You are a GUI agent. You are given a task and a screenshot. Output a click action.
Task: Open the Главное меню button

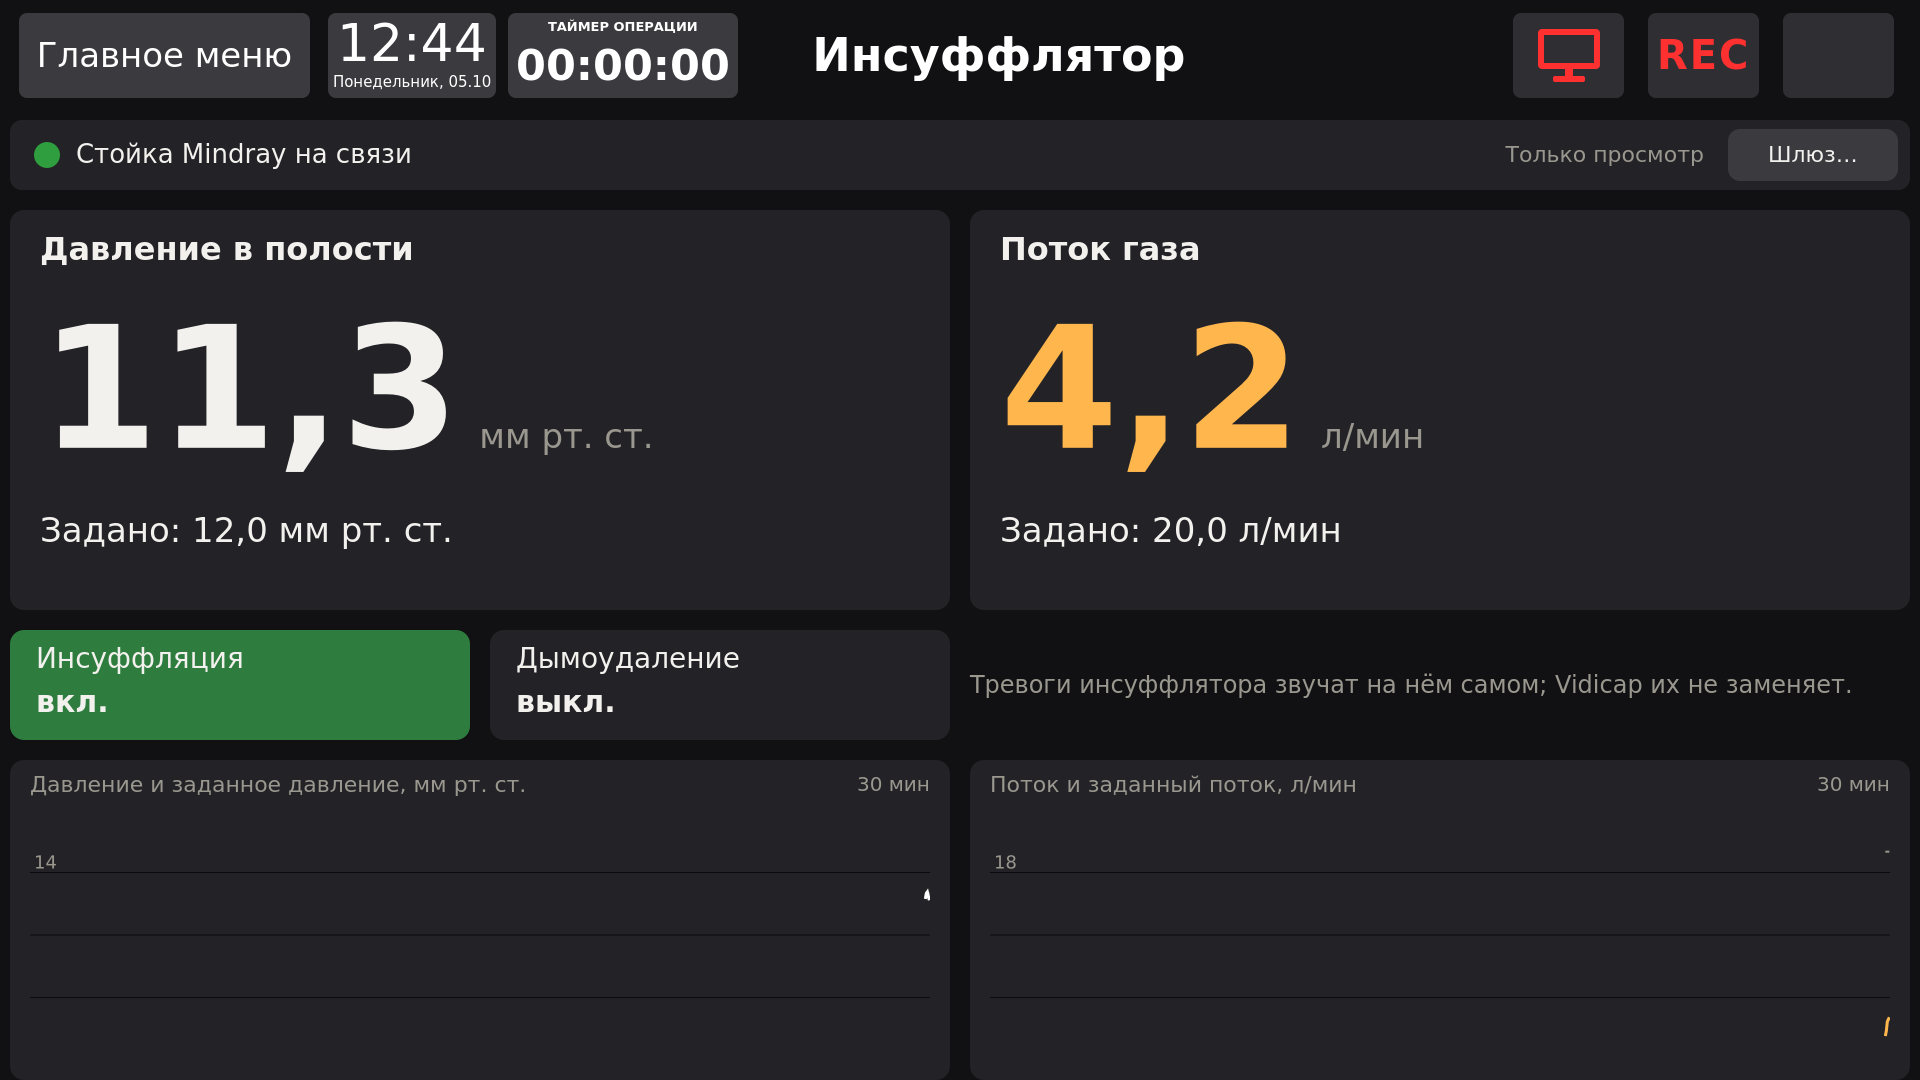tap(164, 55)
